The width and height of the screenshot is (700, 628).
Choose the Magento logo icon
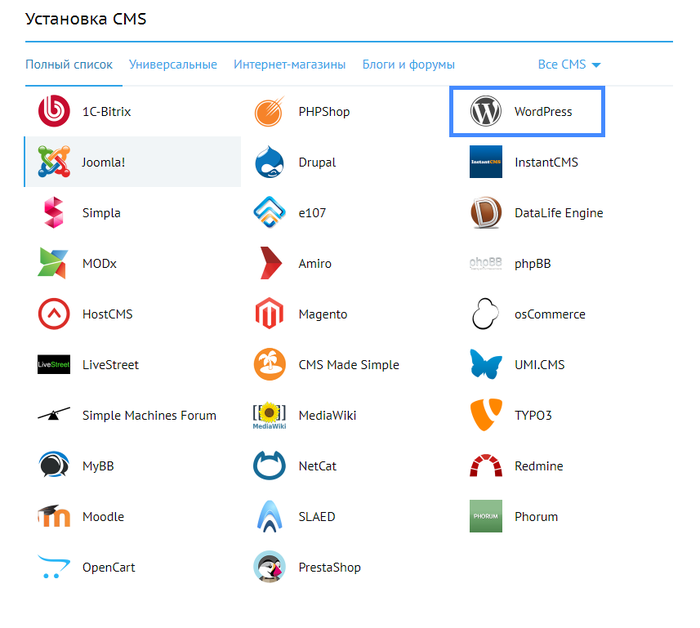click(x=270, y=314)
